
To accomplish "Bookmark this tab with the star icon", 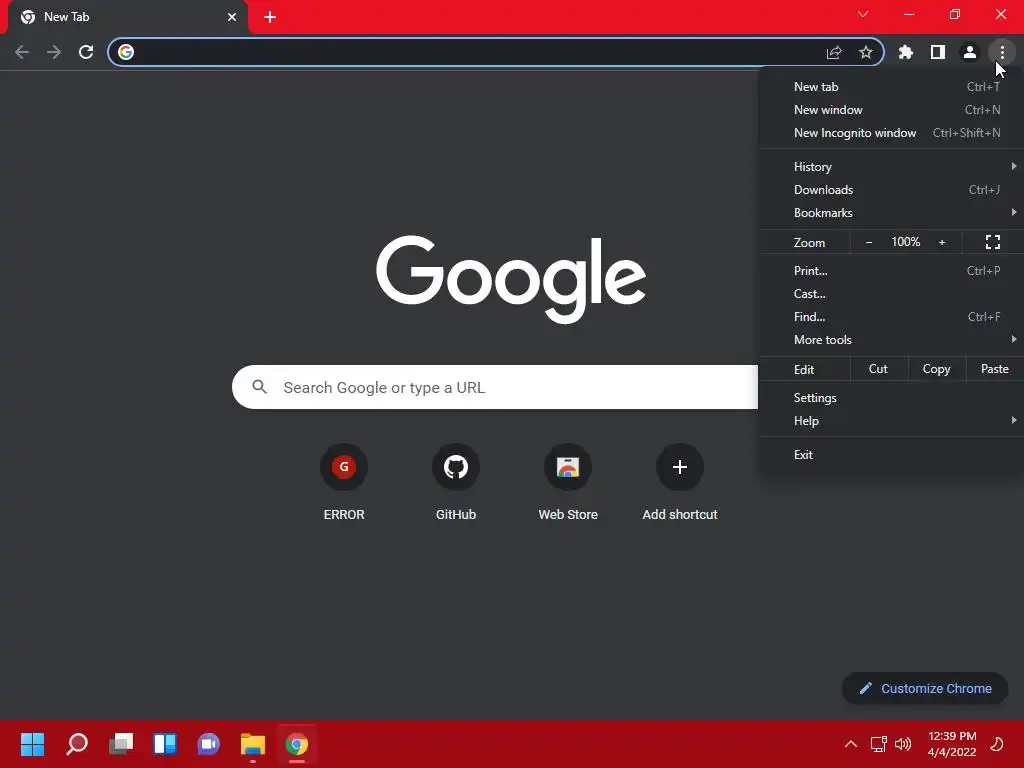I will coord(866,52).
